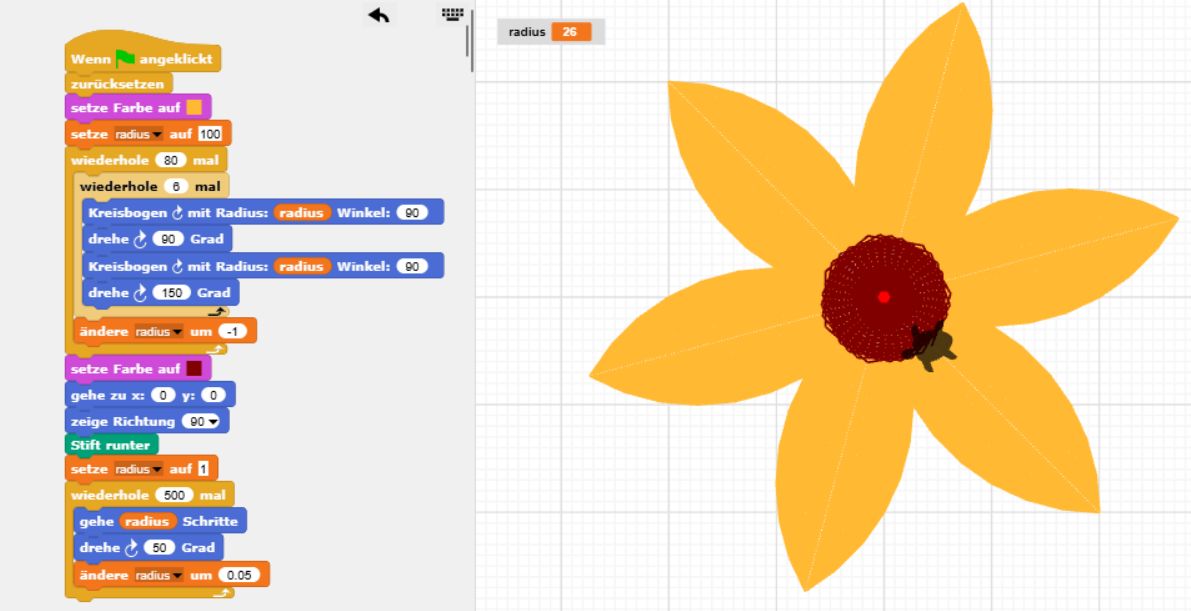
Task: Click the orange color swatch in 'setze Farbe auf'
Action: pos(194,108)
